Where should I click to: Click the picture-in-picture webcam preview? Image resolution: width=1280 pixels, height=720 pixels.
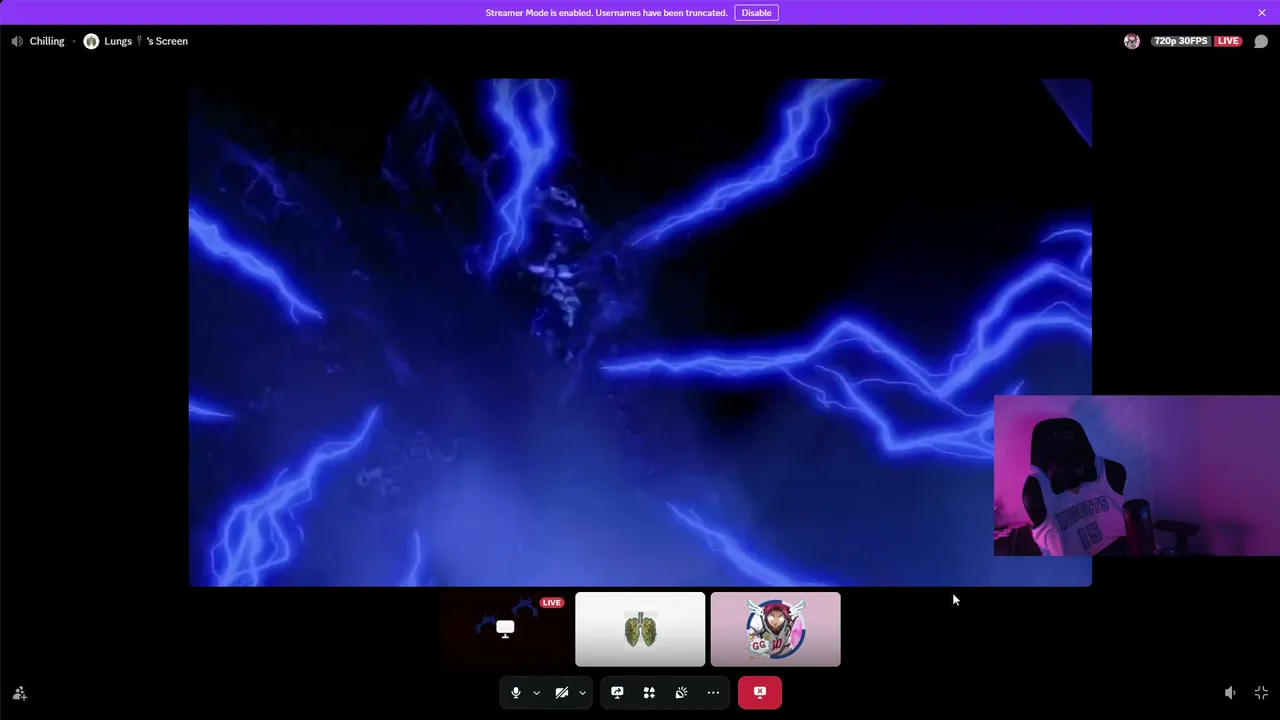pos(1137,475)
